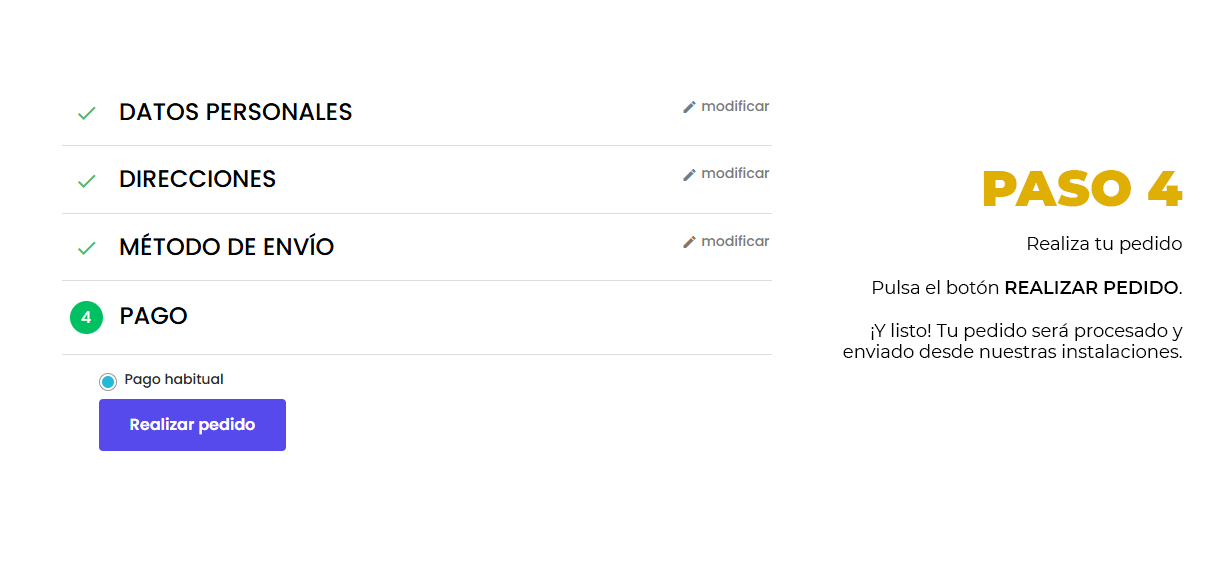Select the Pago habitual radio button

108,381
